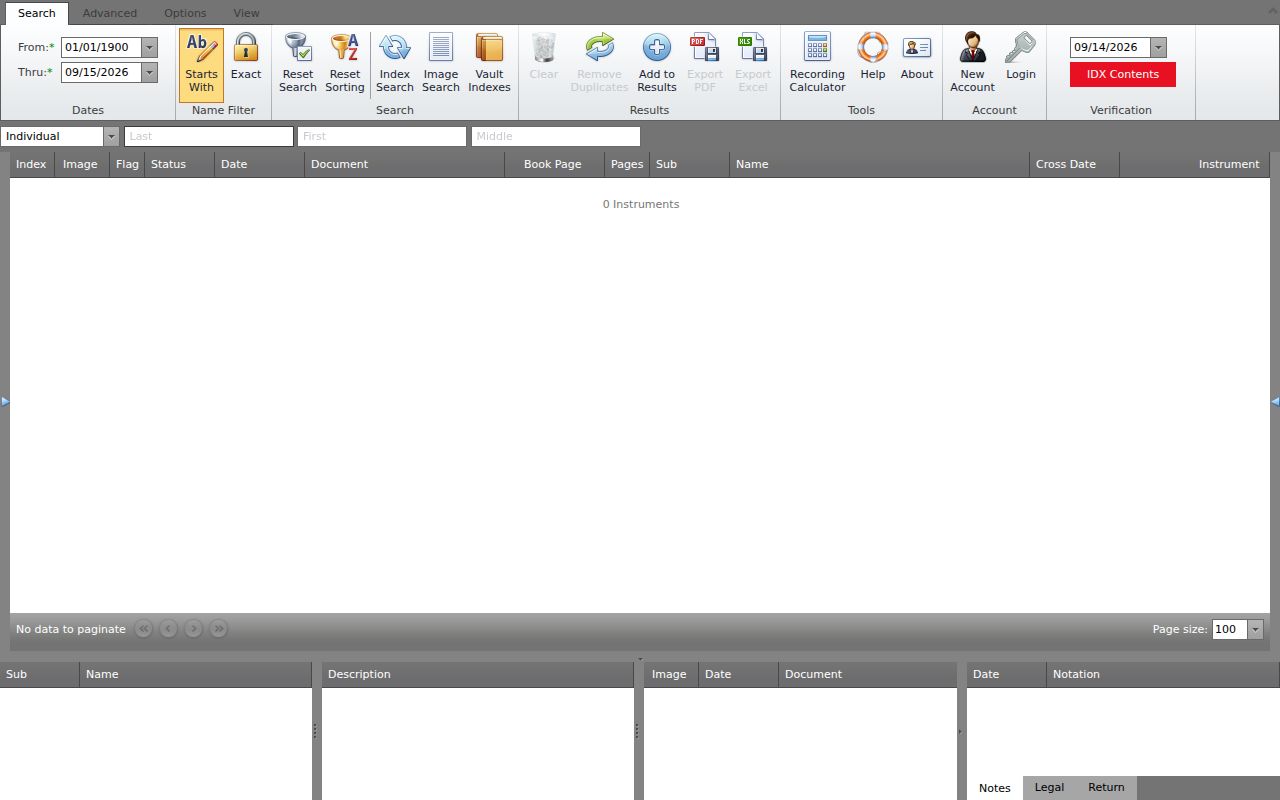Run an Index Search
Screen dimensions: 1280x800
point(395,64)
